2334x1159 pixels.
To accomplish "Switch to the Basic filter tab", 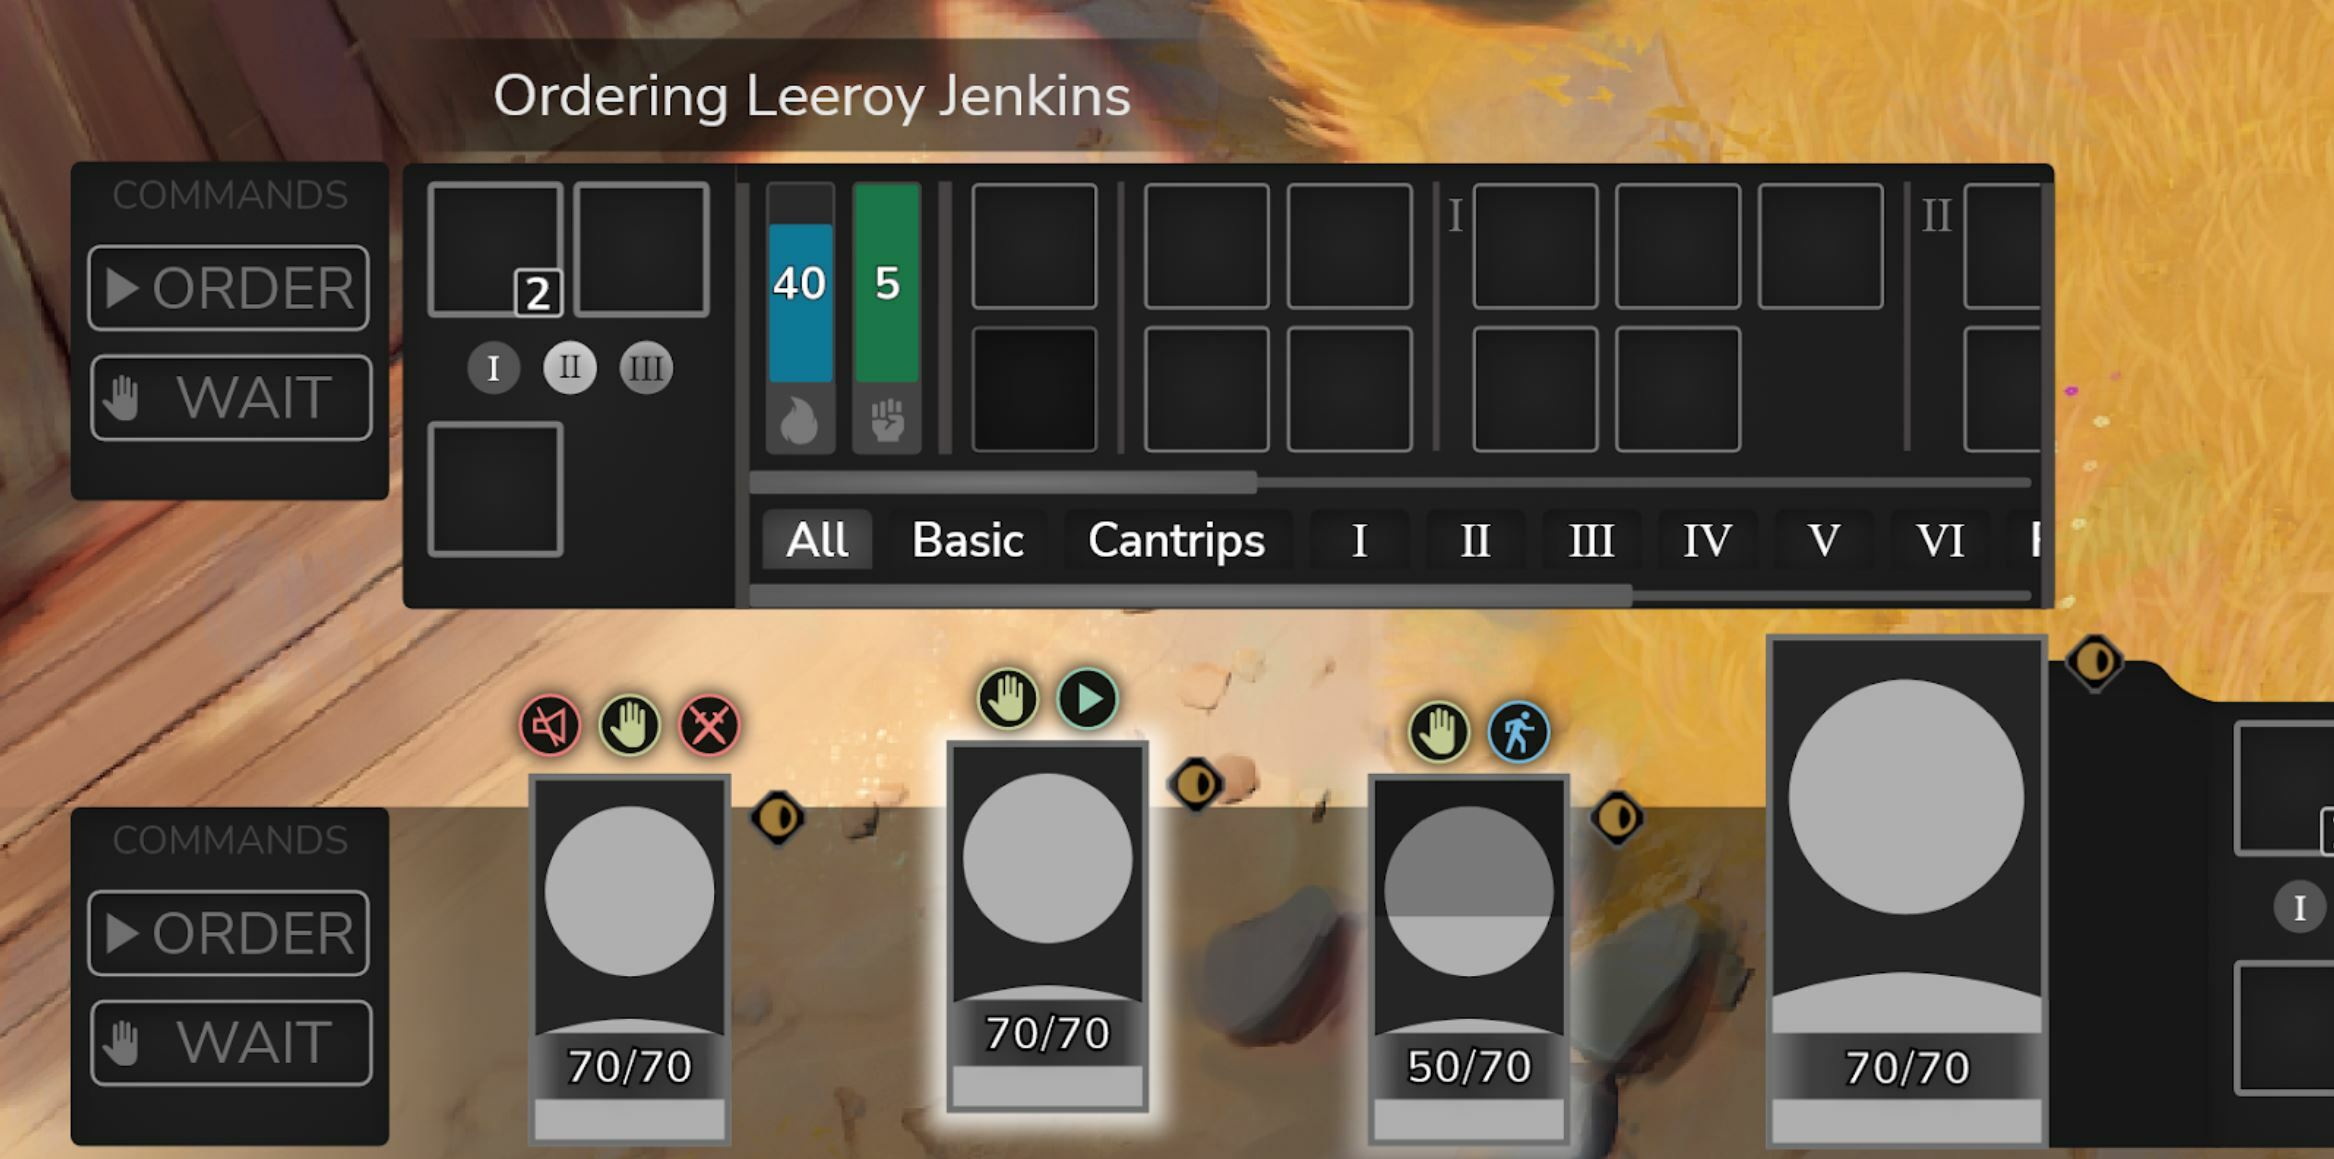I will [967, 540].
